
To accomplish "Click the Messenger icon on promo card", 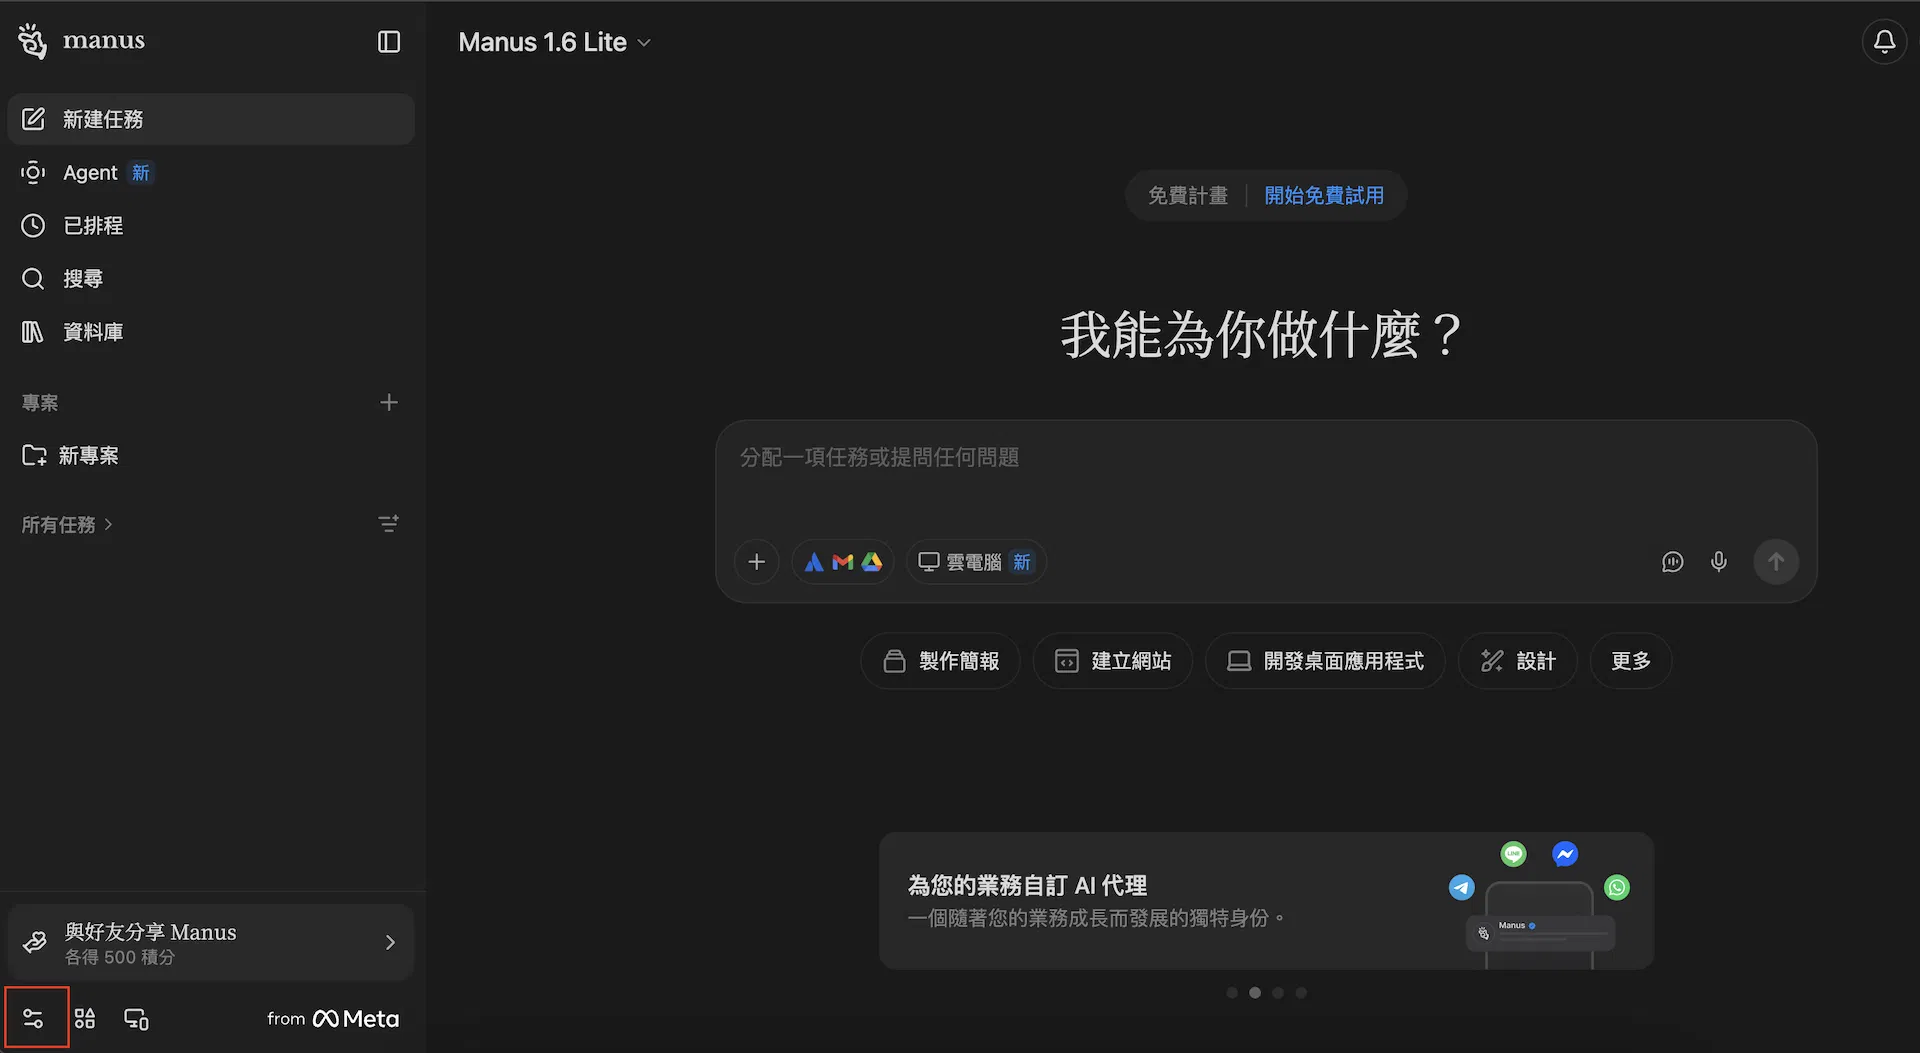I will pyautogui.click(x=1565, y=854).
